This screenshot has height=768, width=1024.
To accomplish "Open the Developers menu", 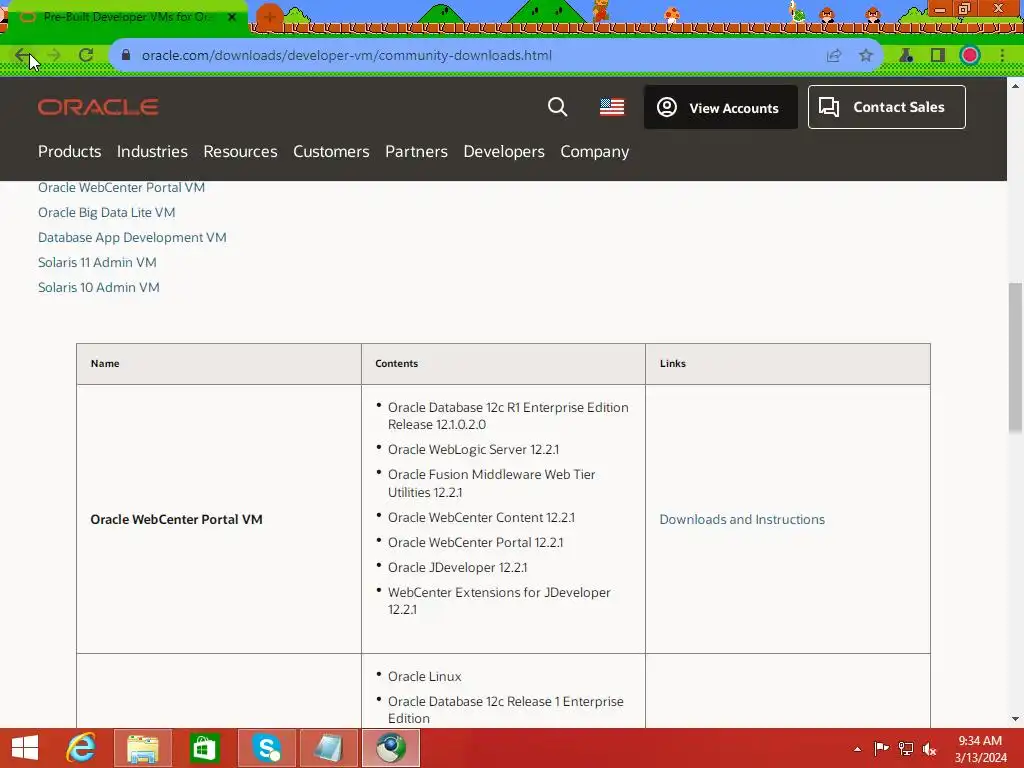I will (x=504, y=152).
